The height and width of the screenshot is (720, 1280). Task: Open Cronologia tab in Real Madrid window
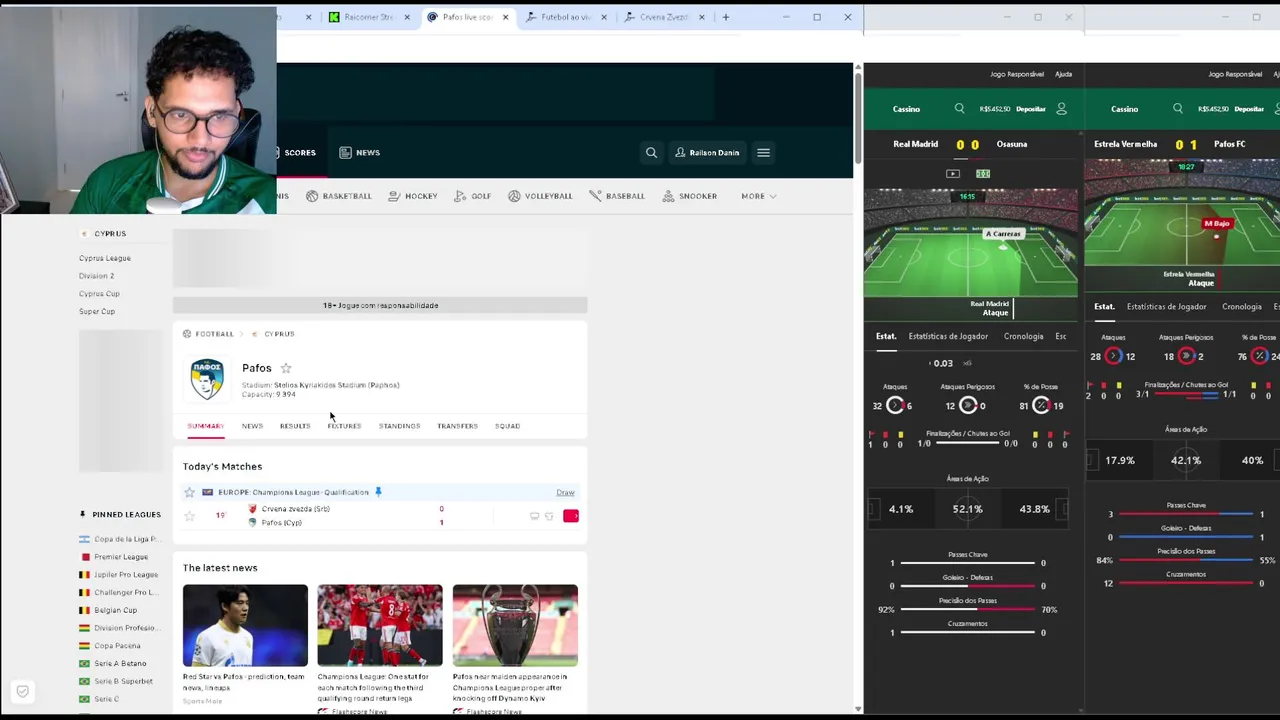click(1023, 337)
